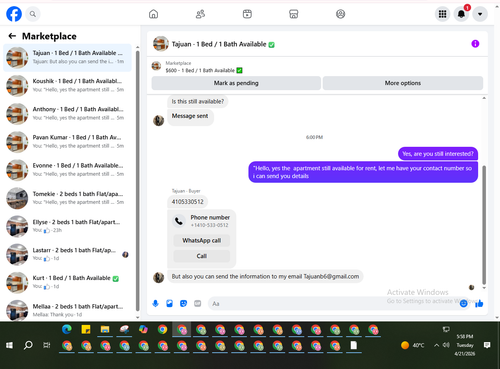Go back with the Marketplace arrow
The image size is (500, 369).
pyautogui.click(x=12, y=36)
